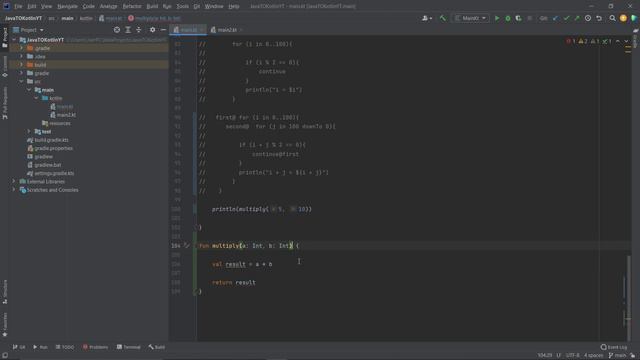Open the Project panel settings gear
This screenshot has width=640, height=360.
[x=152, y=30]
